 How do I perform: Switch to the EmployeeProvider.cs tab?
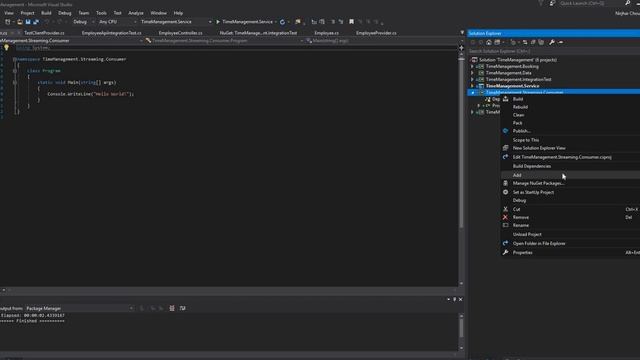[x=376, y=33]
